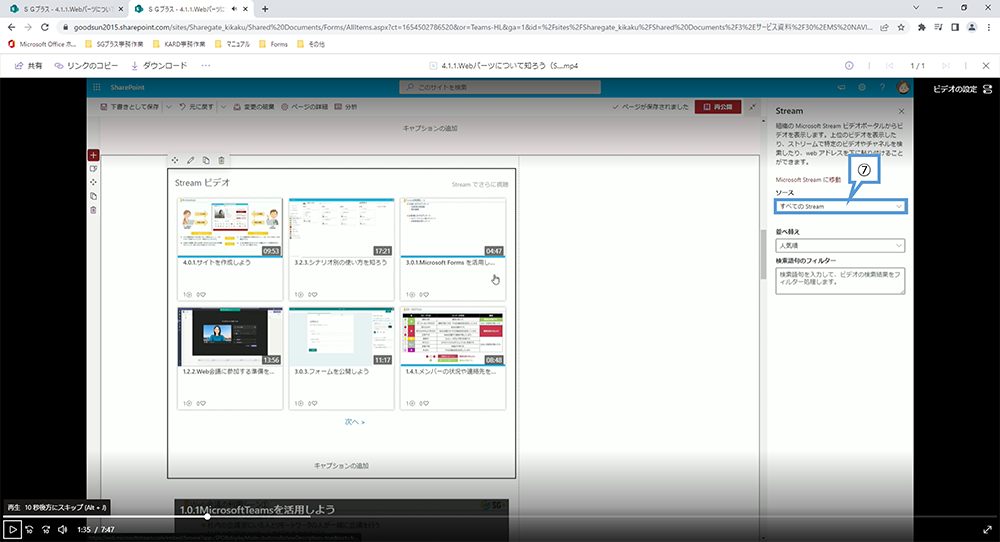Close the file preview with the X

click(986, 66)
